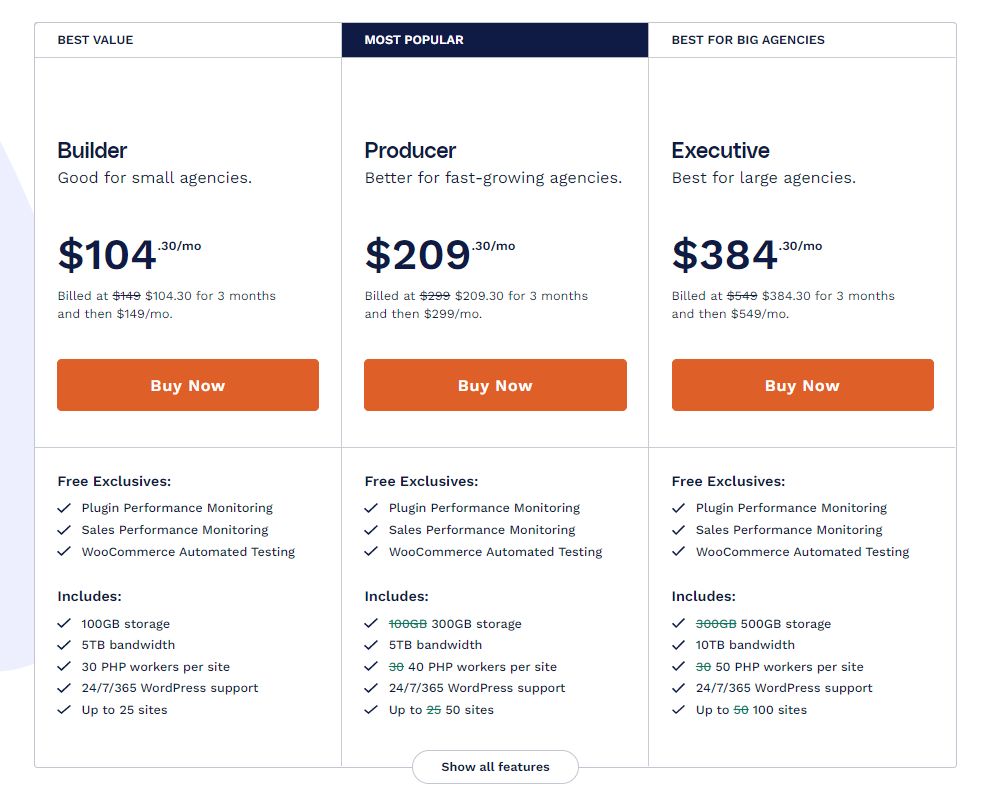Click checkmark beside Executive's 10TB bandwidth
Screen dimensions: 990x800
tap(678, 645)
